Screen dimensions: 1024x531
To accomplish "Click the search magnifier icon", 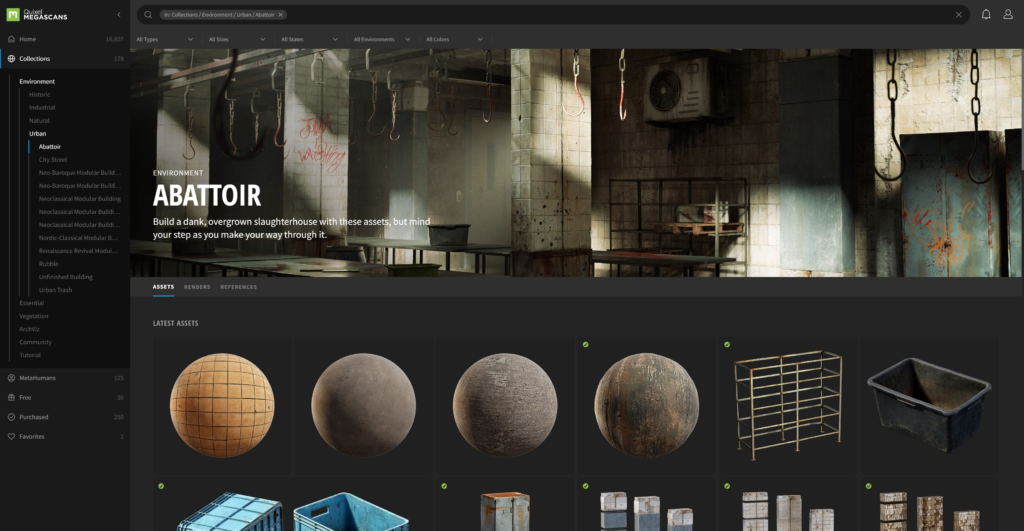I will tap(148, 14).
